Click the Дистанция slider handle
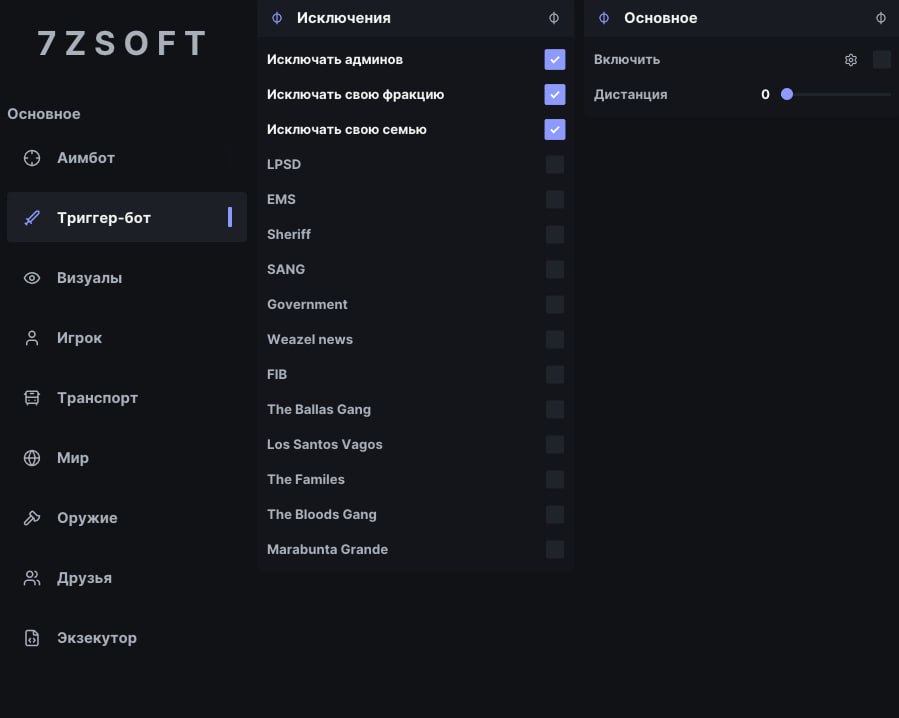The height and width of the screenshot is (718, 899). tap(787, 95)
